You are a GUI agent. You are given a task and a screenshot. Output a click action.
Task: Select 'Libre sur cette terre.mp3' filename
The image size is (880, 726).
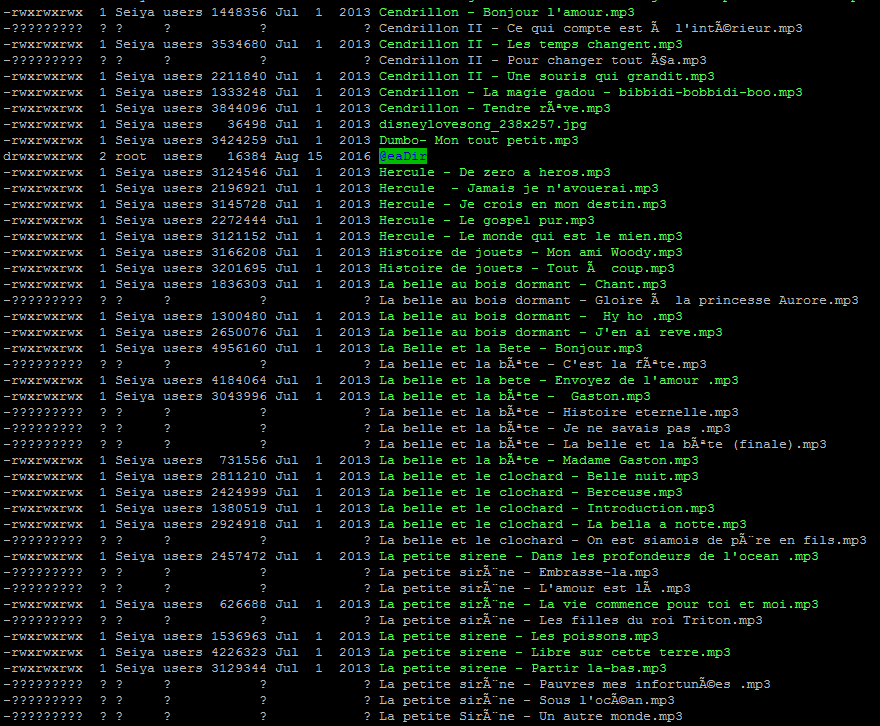tap(631, 653)
